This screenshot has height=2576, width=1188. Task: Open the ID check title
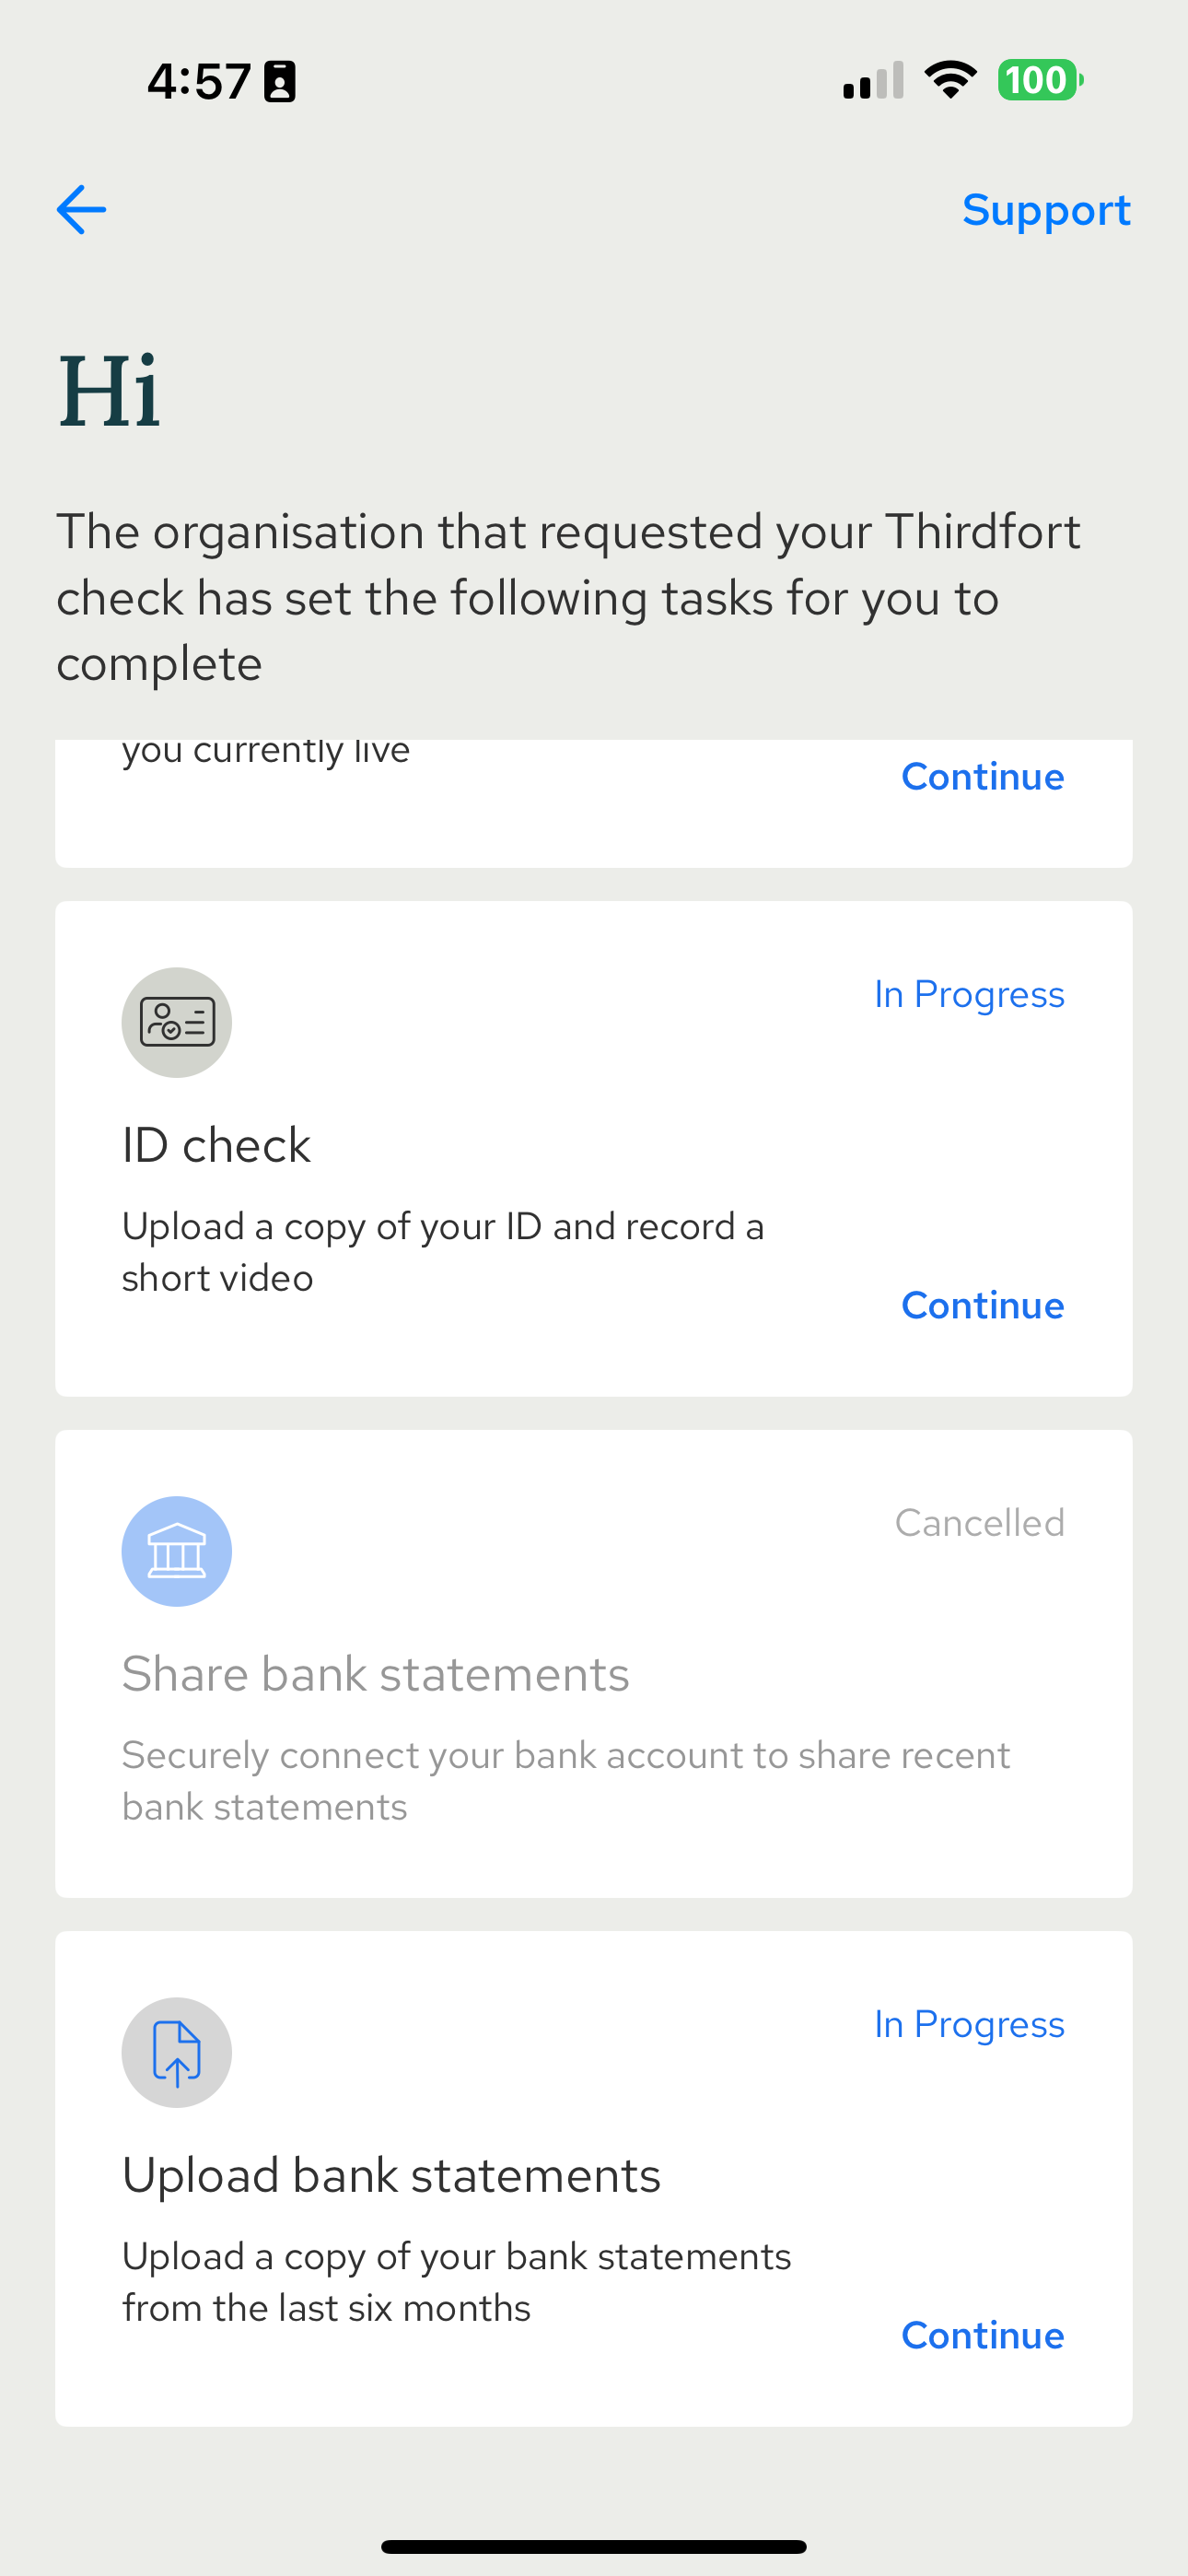(x=216, y=1145)
